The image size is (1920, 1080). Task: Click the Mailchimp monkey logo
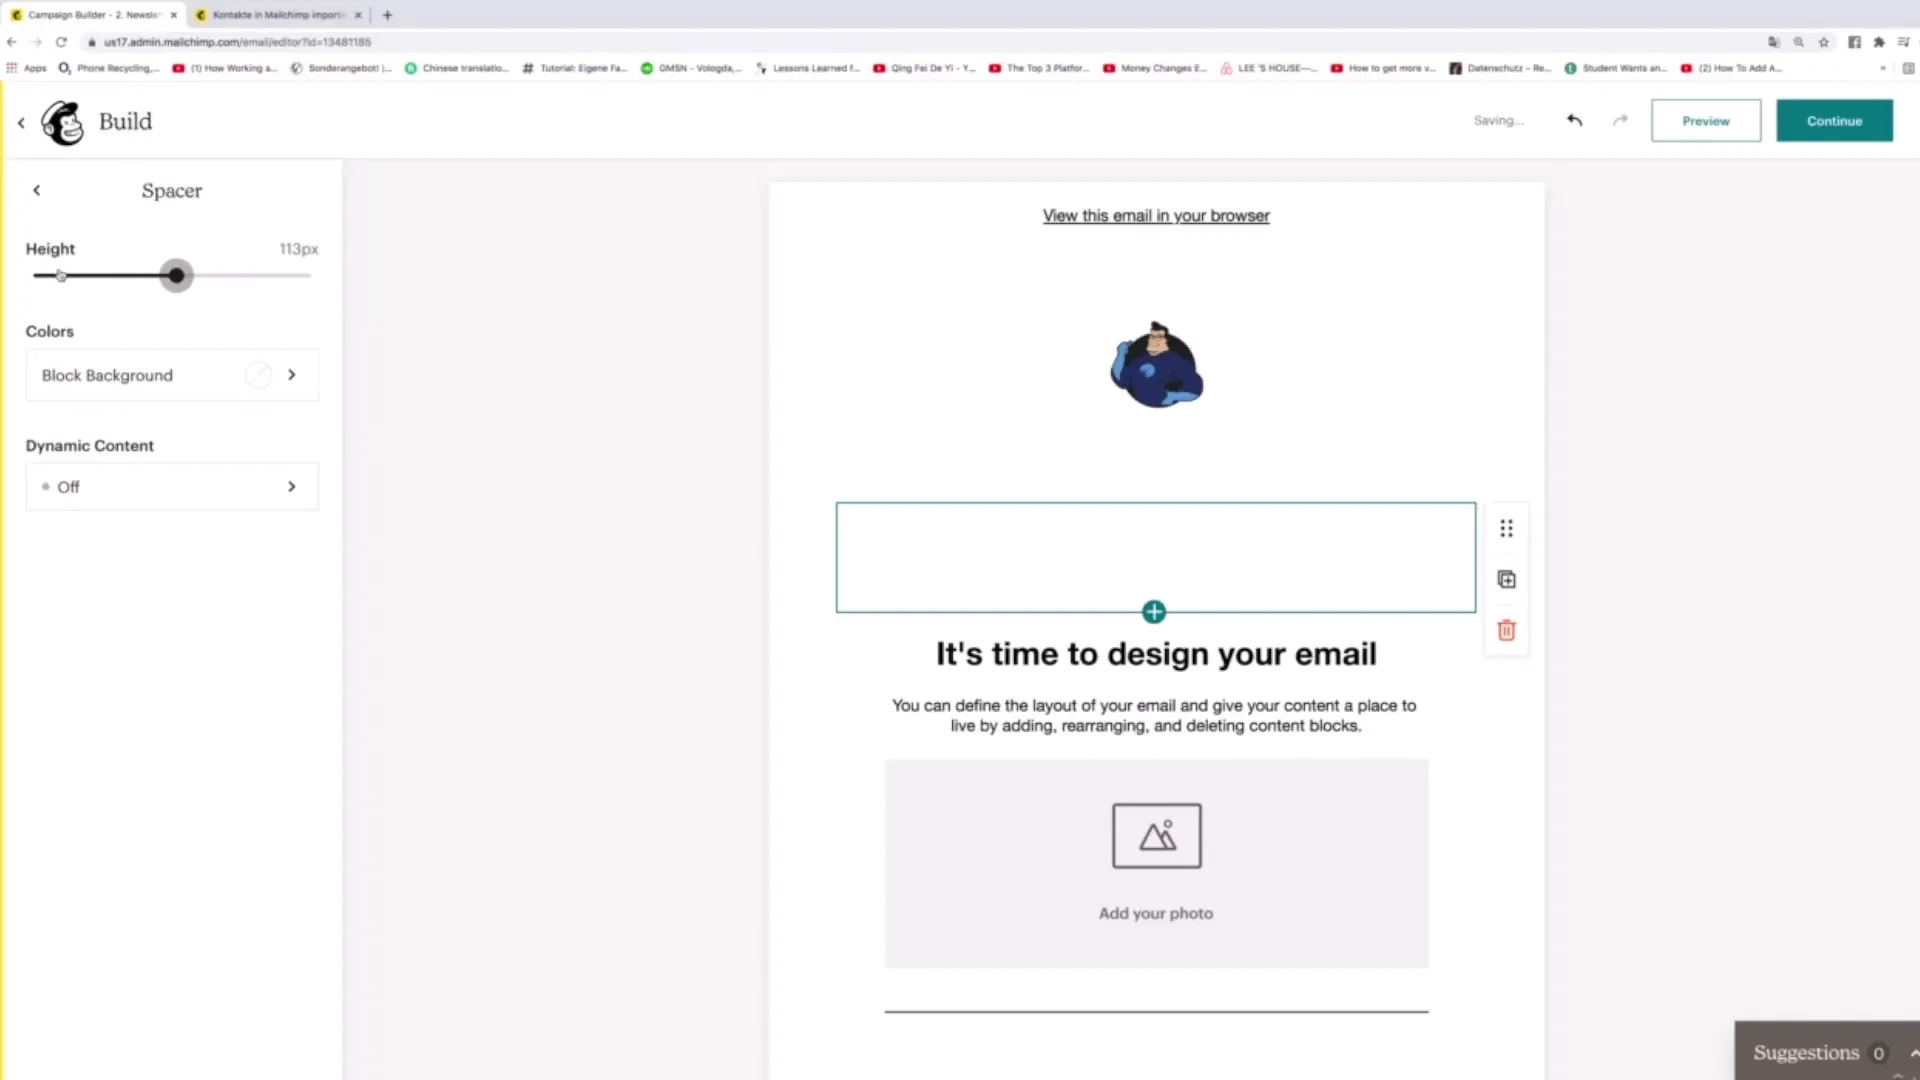[x=63, y=122]
